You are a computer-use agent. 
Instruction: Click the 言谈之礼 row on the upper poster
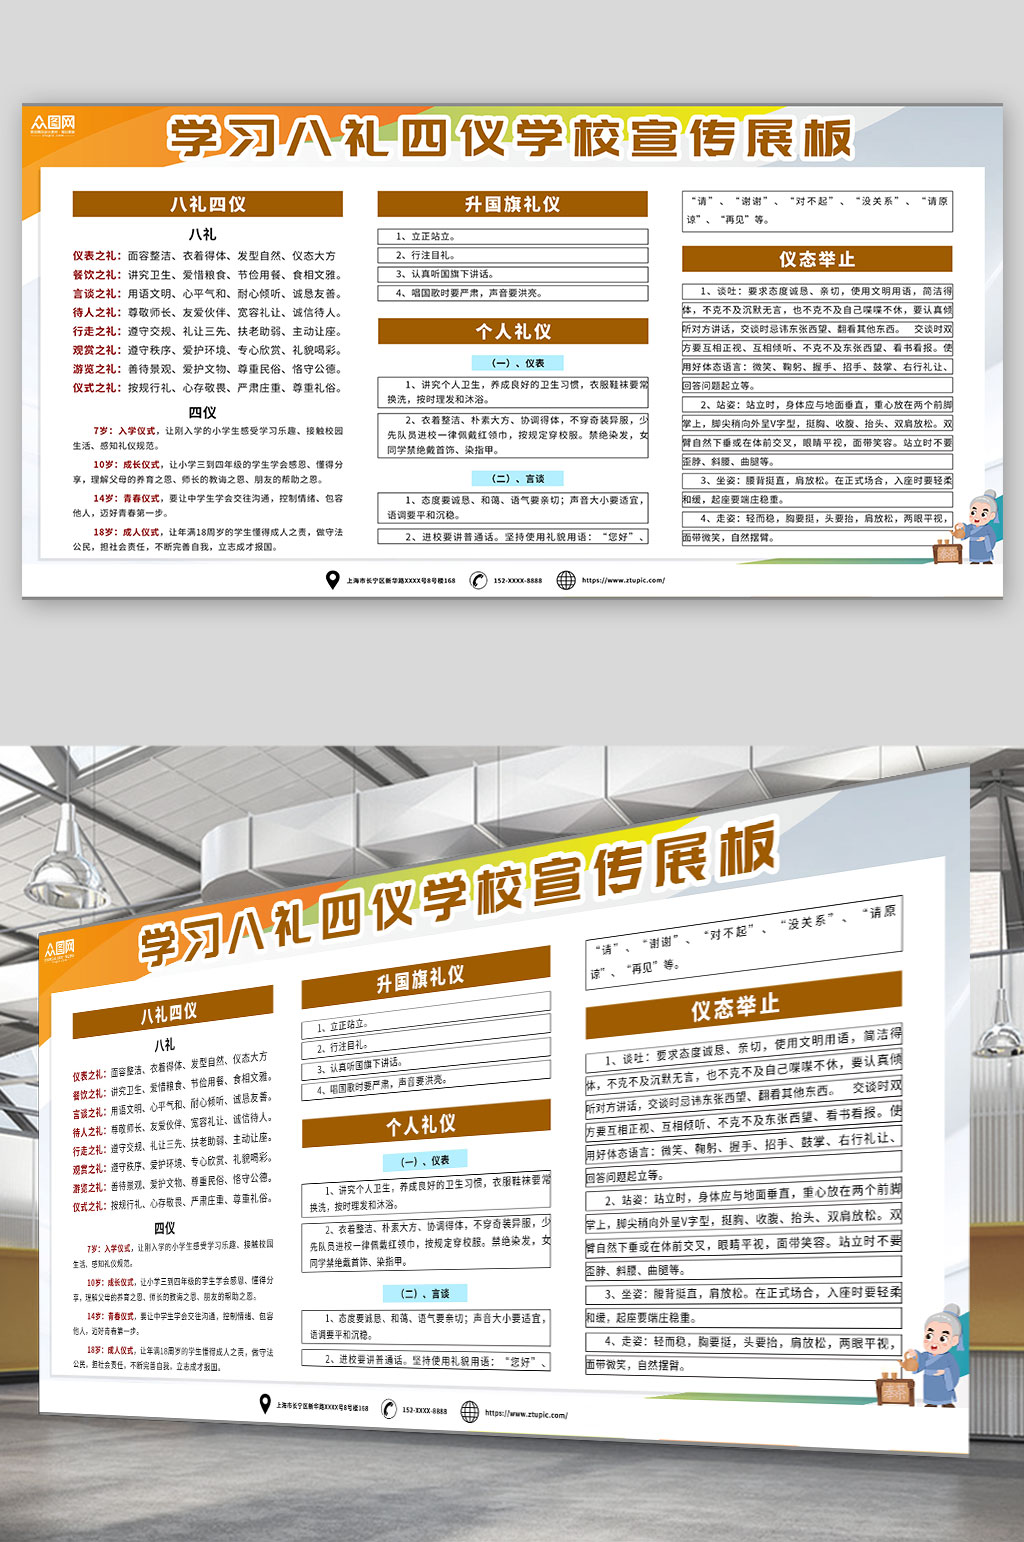point(206,294)
